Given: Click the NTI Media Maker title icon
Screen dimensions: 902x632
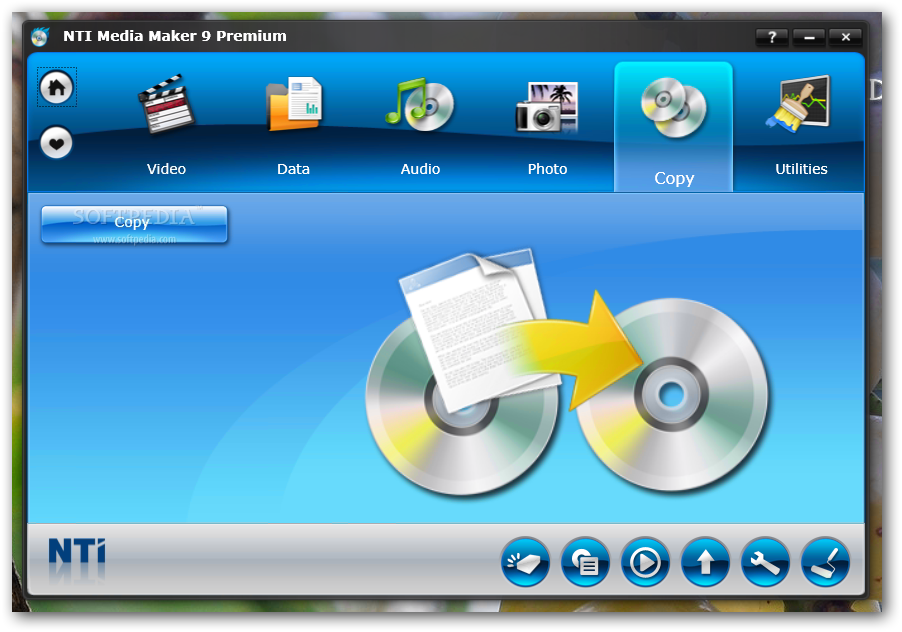Looking at the screenshot, I should tap(40, 37).
